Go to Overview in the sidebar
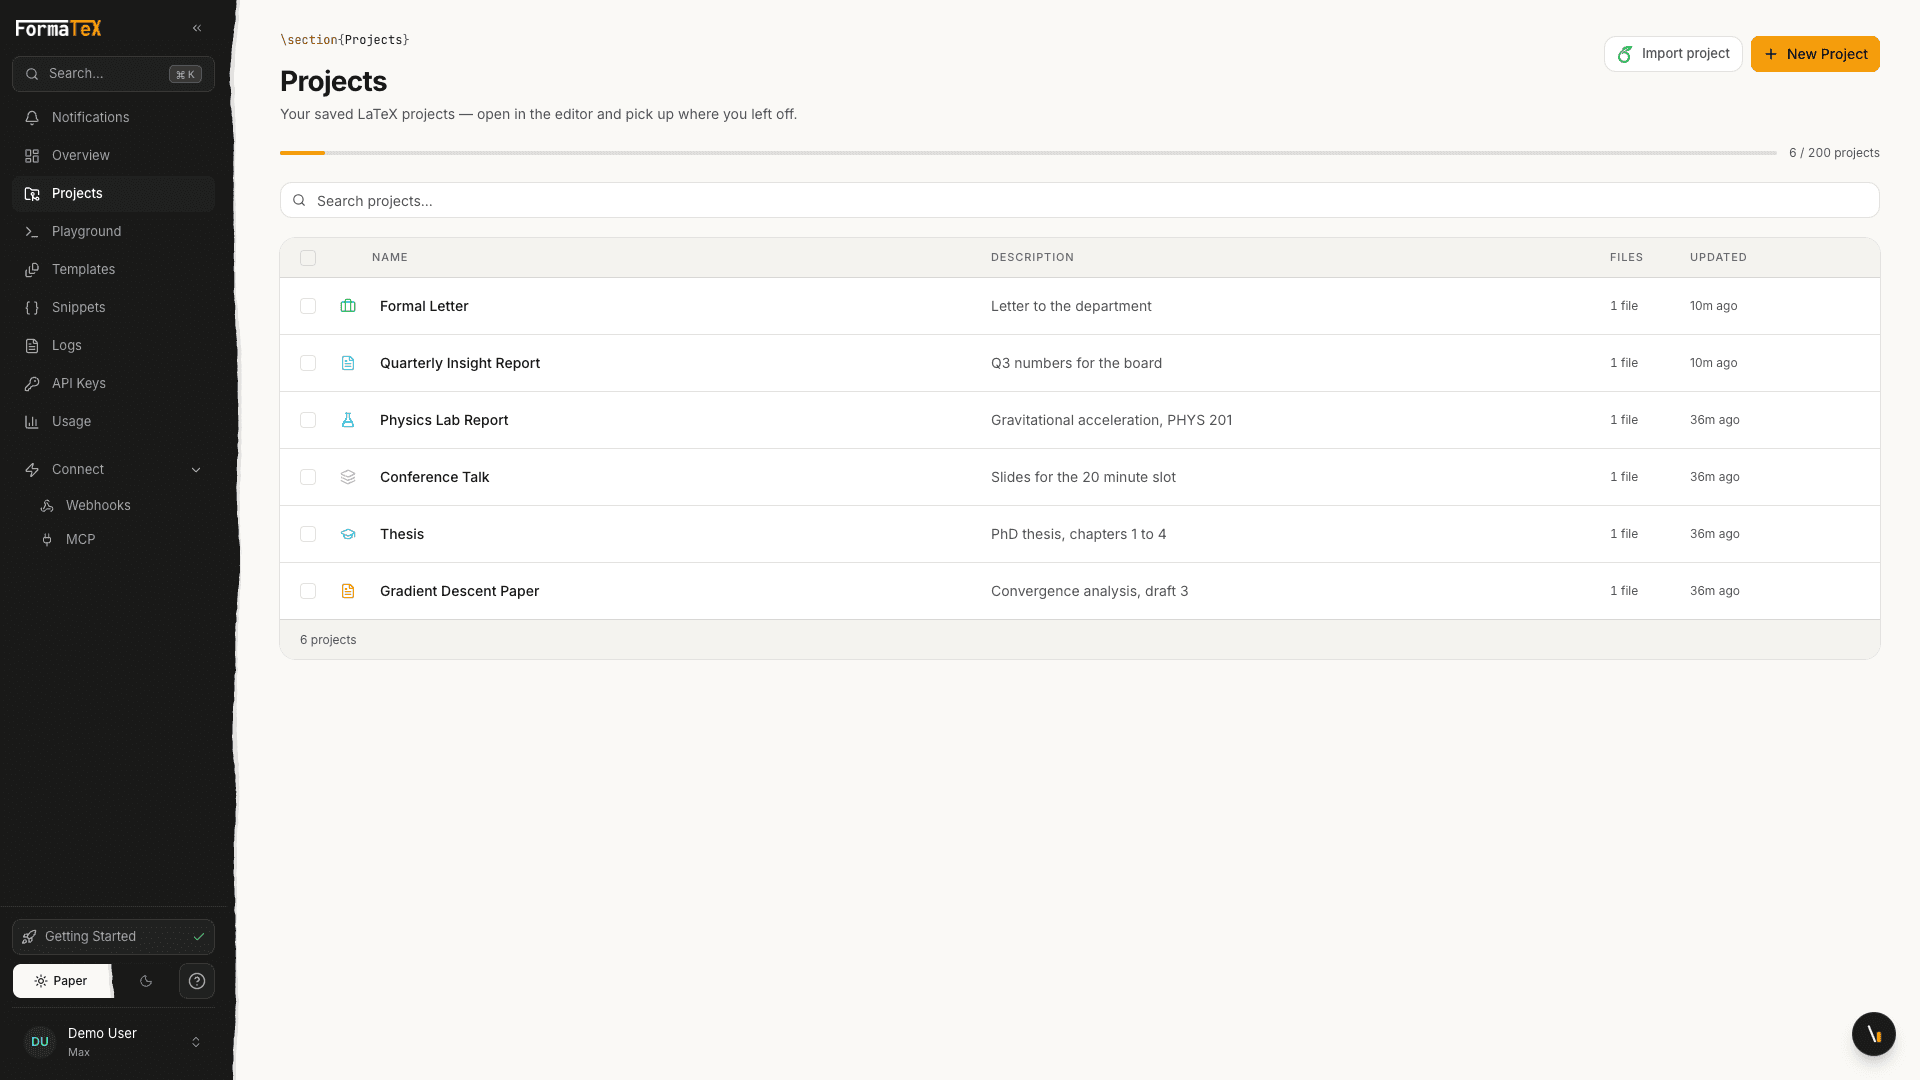Screen dimensions: 1920x1080 coord(113,155)
